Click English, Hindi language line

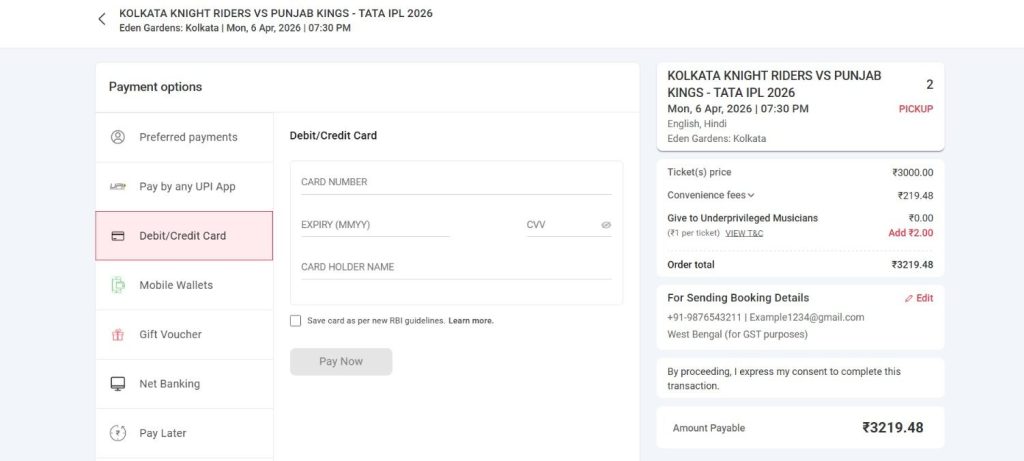(x=697, y=124)
